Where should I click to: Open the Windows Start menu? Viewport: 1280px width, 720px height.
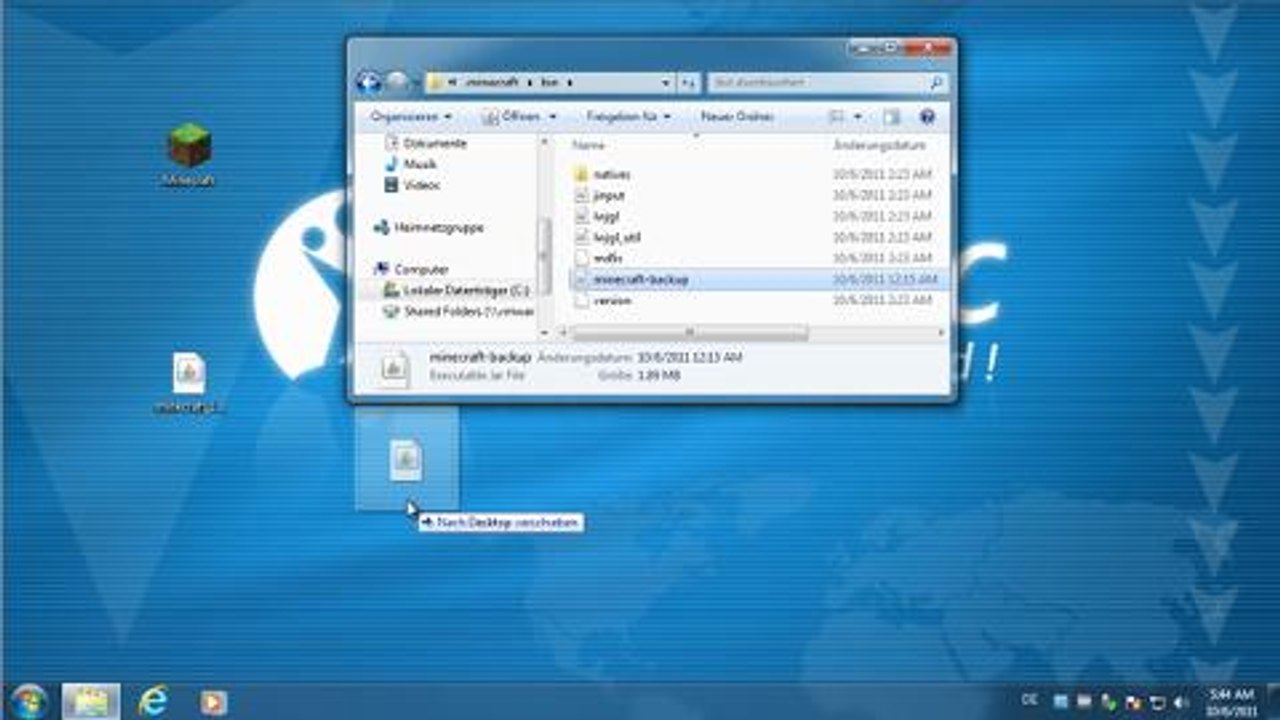pyautogui.click(x=29, y=701)
